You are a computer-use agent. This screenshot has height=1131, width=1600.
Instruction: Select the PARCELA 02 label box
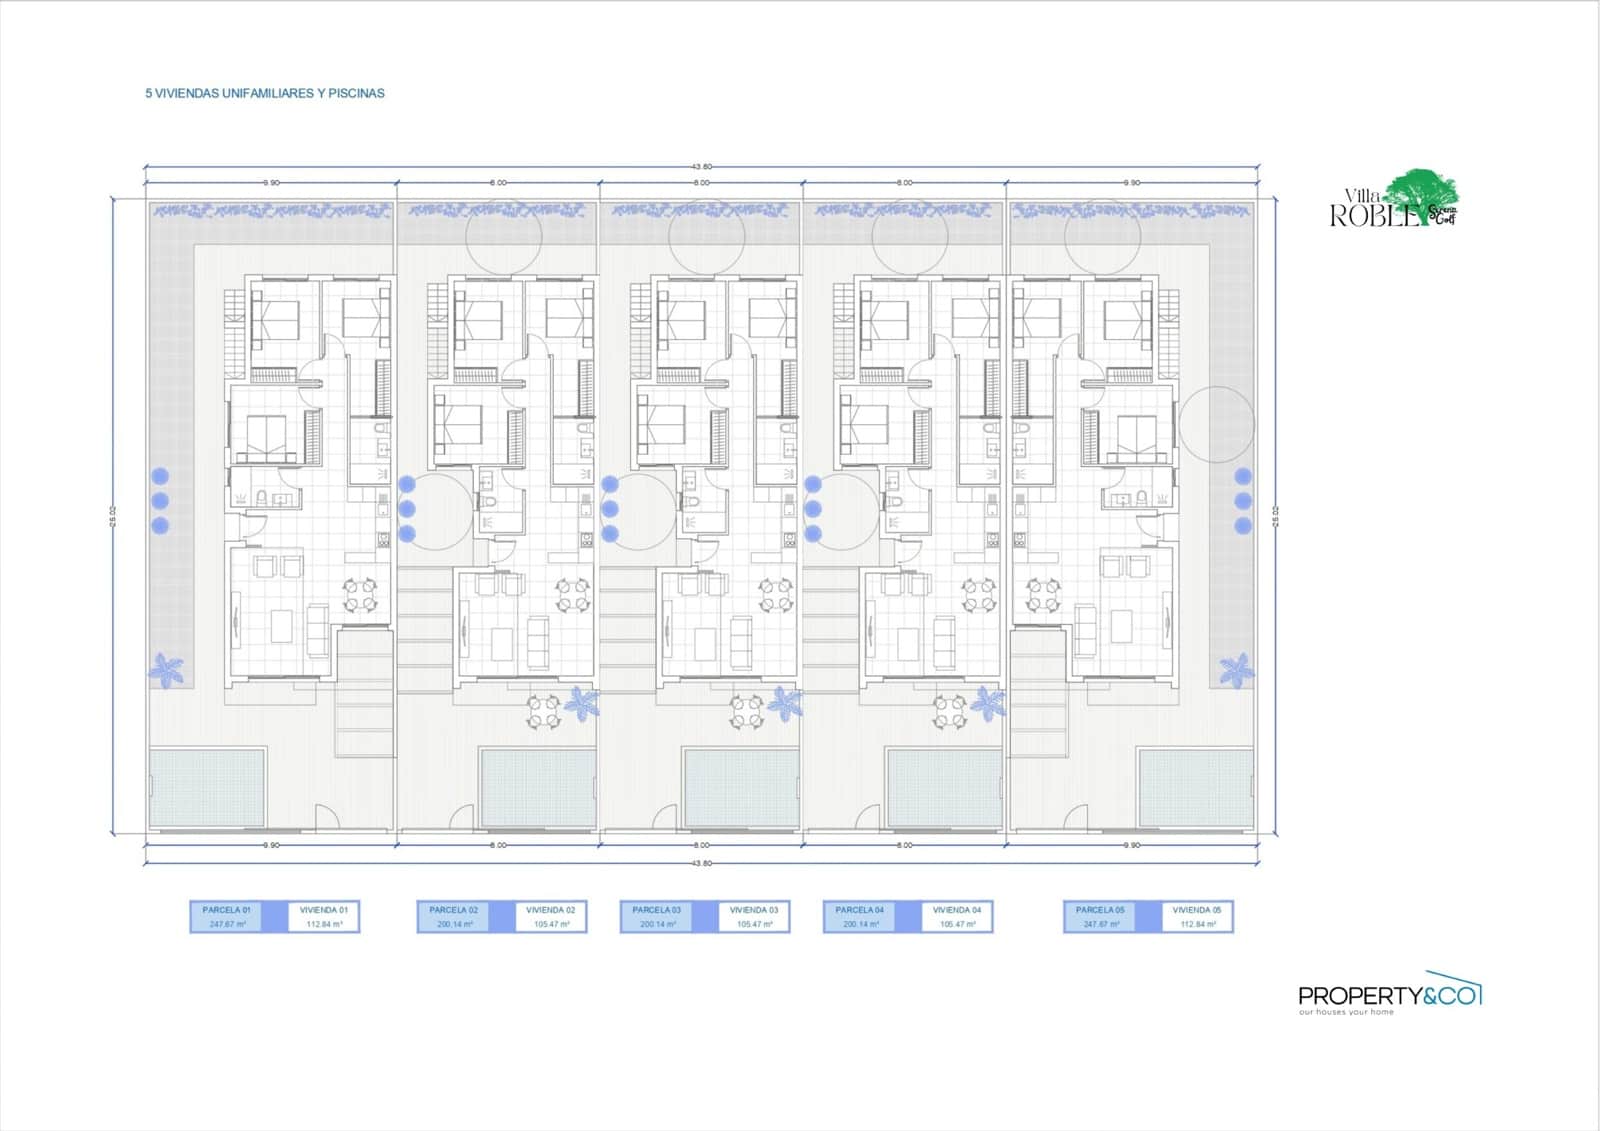tap(453, 917)
